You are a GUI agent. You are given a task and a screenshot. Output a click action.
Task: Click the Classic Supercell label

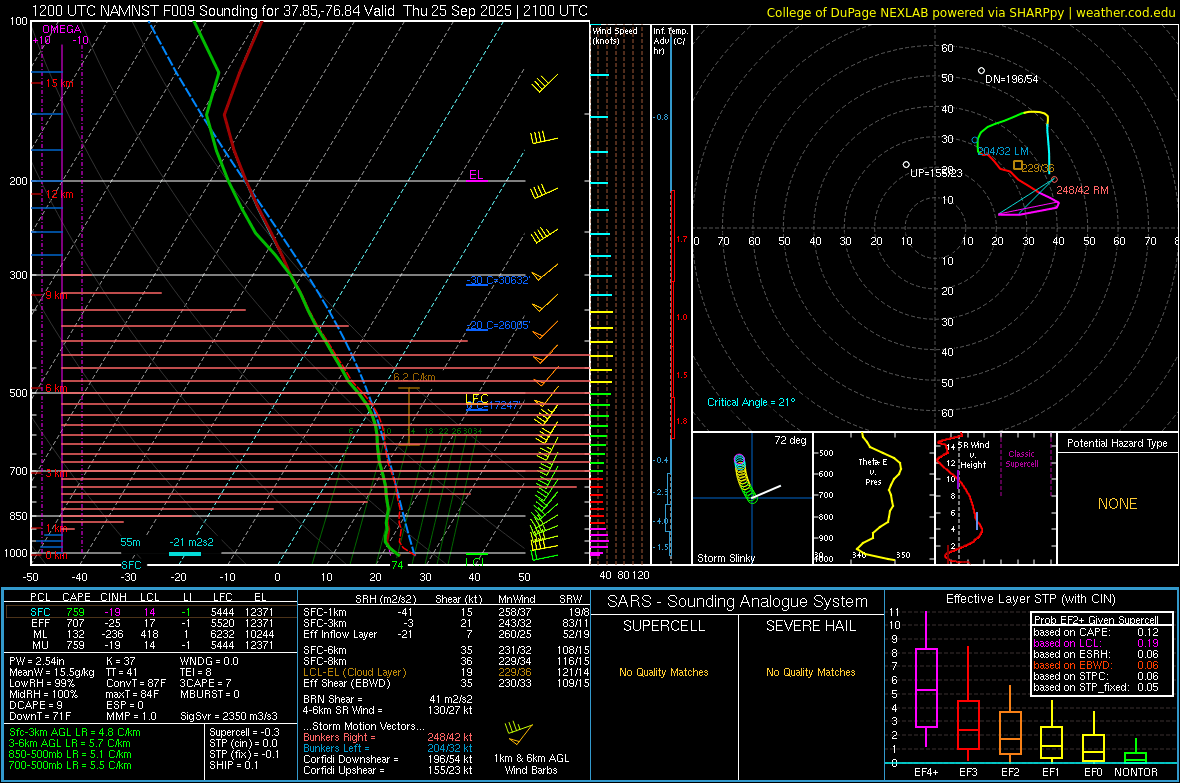[1022, 459]
